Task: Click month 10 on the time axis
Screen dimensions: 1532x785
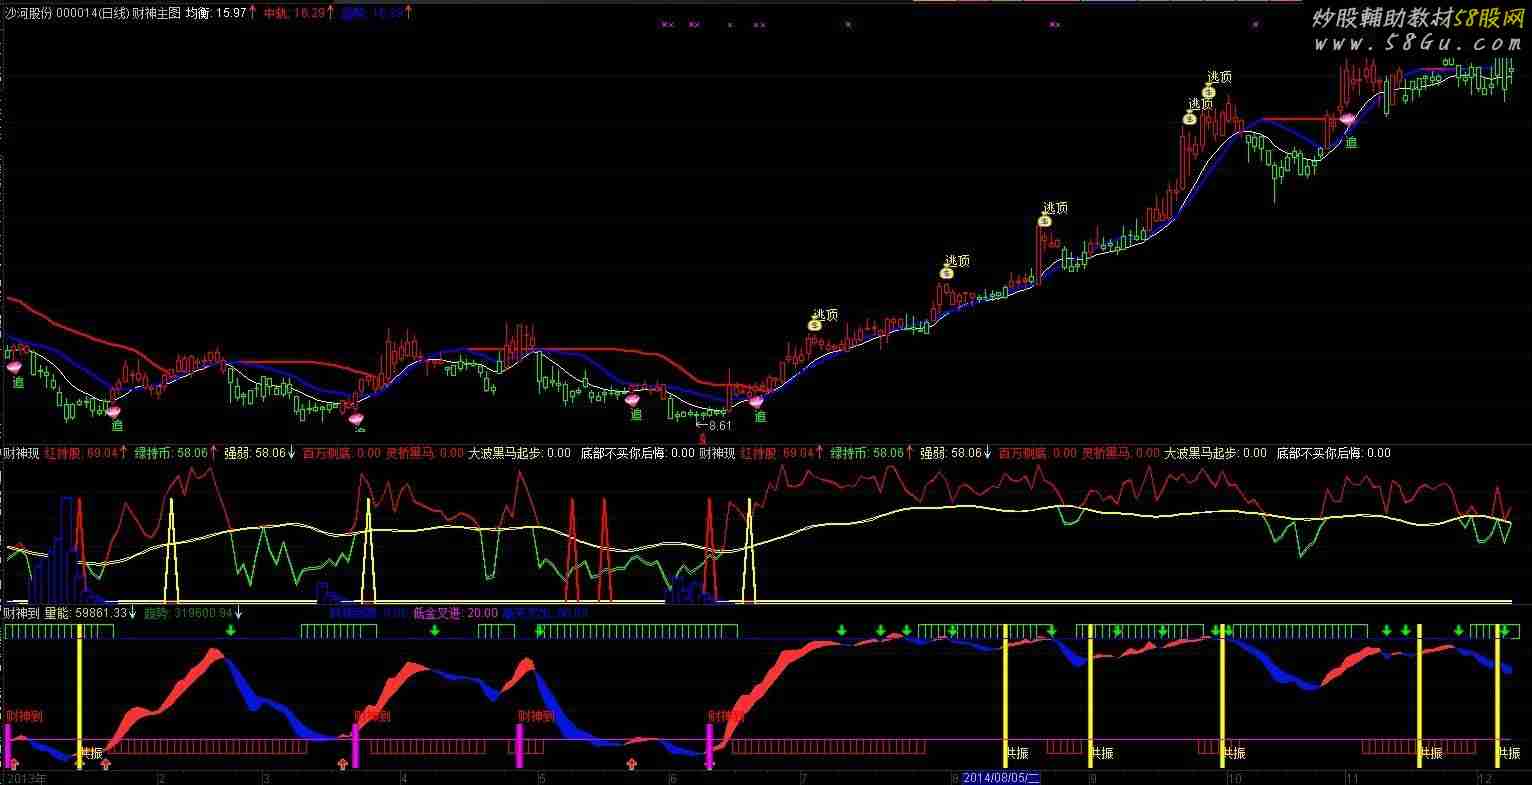Action: pyautogui.click(x=1234, y=777)
